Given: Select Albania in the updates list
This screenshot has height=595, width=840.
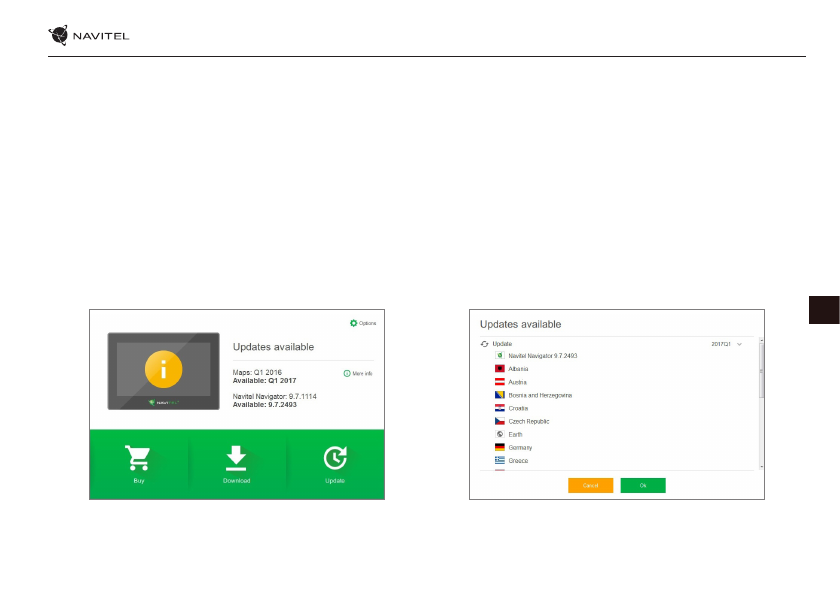Looking at the screenshot, I should click(518, 369).
